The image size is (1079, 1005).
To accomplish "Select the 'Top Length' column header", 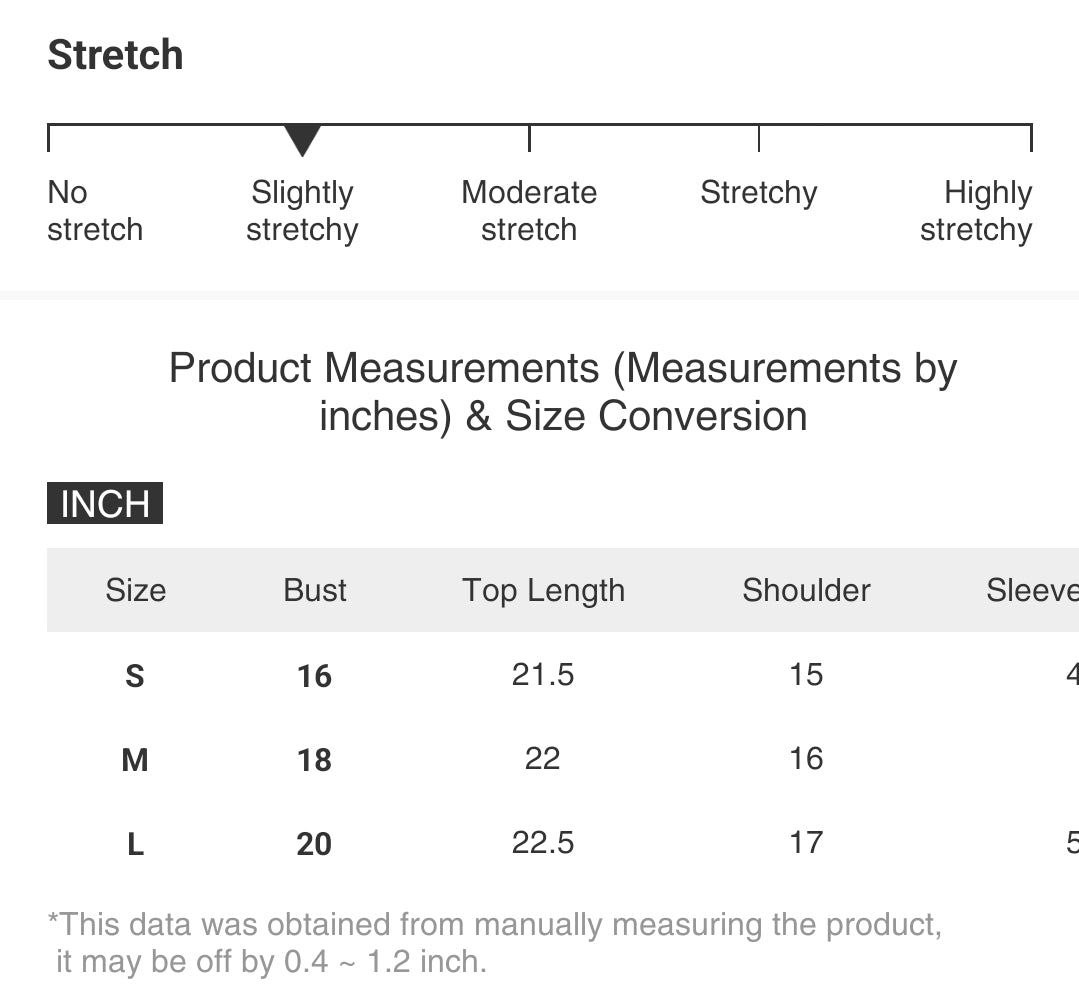I will (543, 591).
